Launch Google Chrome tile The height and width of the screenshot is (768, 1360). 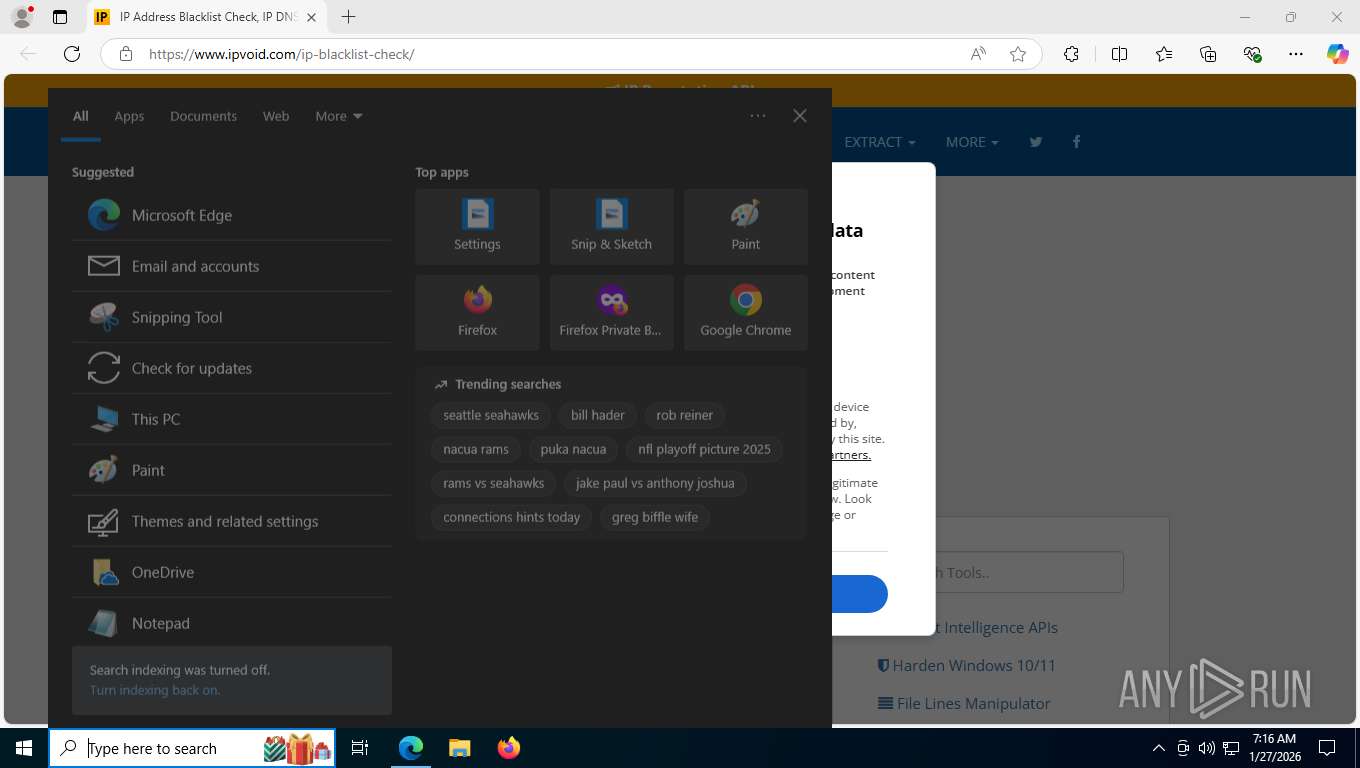point(746,313)
